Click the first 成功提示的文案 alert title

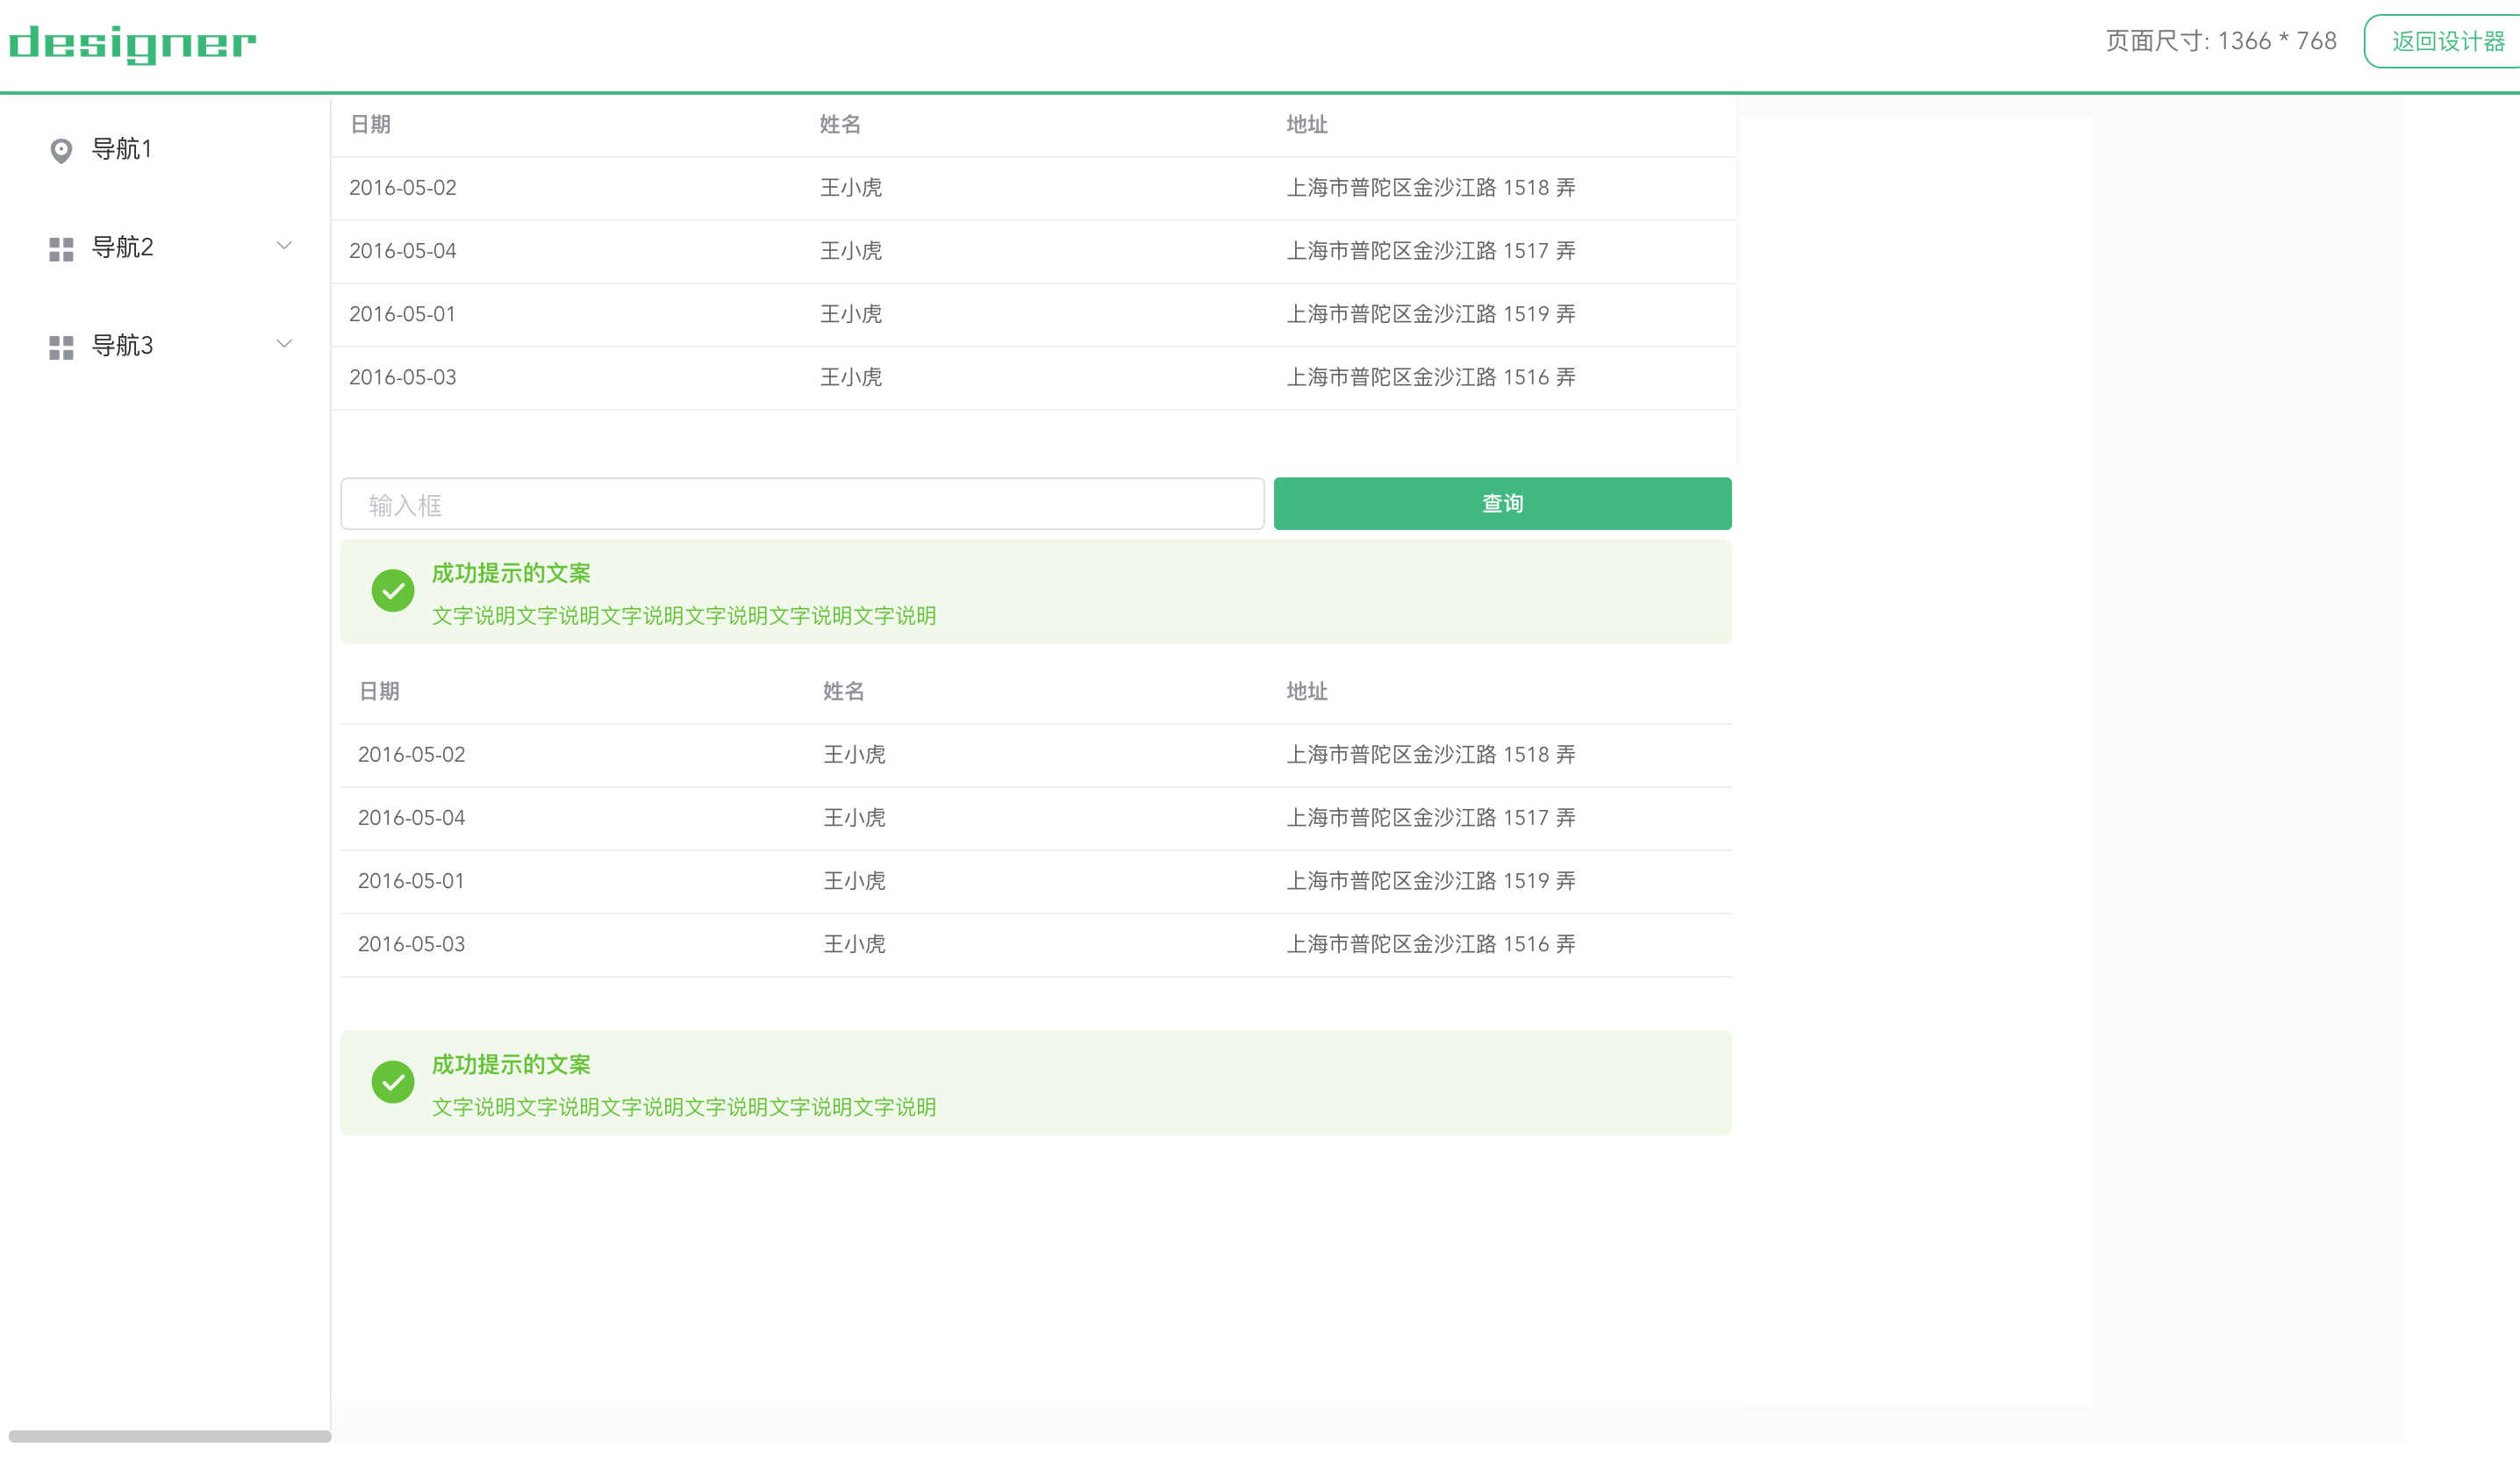[511, 573]
